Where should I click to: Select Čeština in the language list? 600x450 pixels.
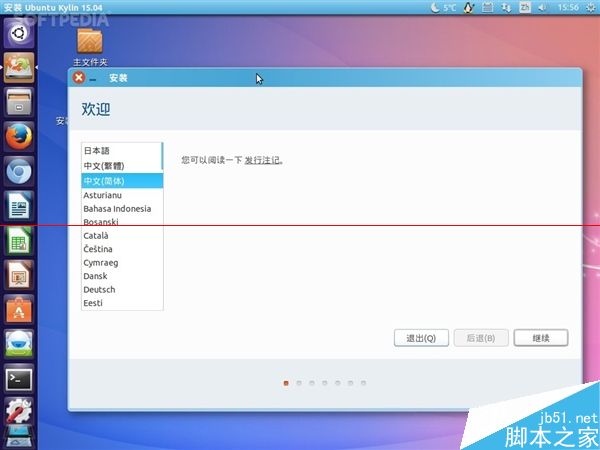(x=122, y=249)
